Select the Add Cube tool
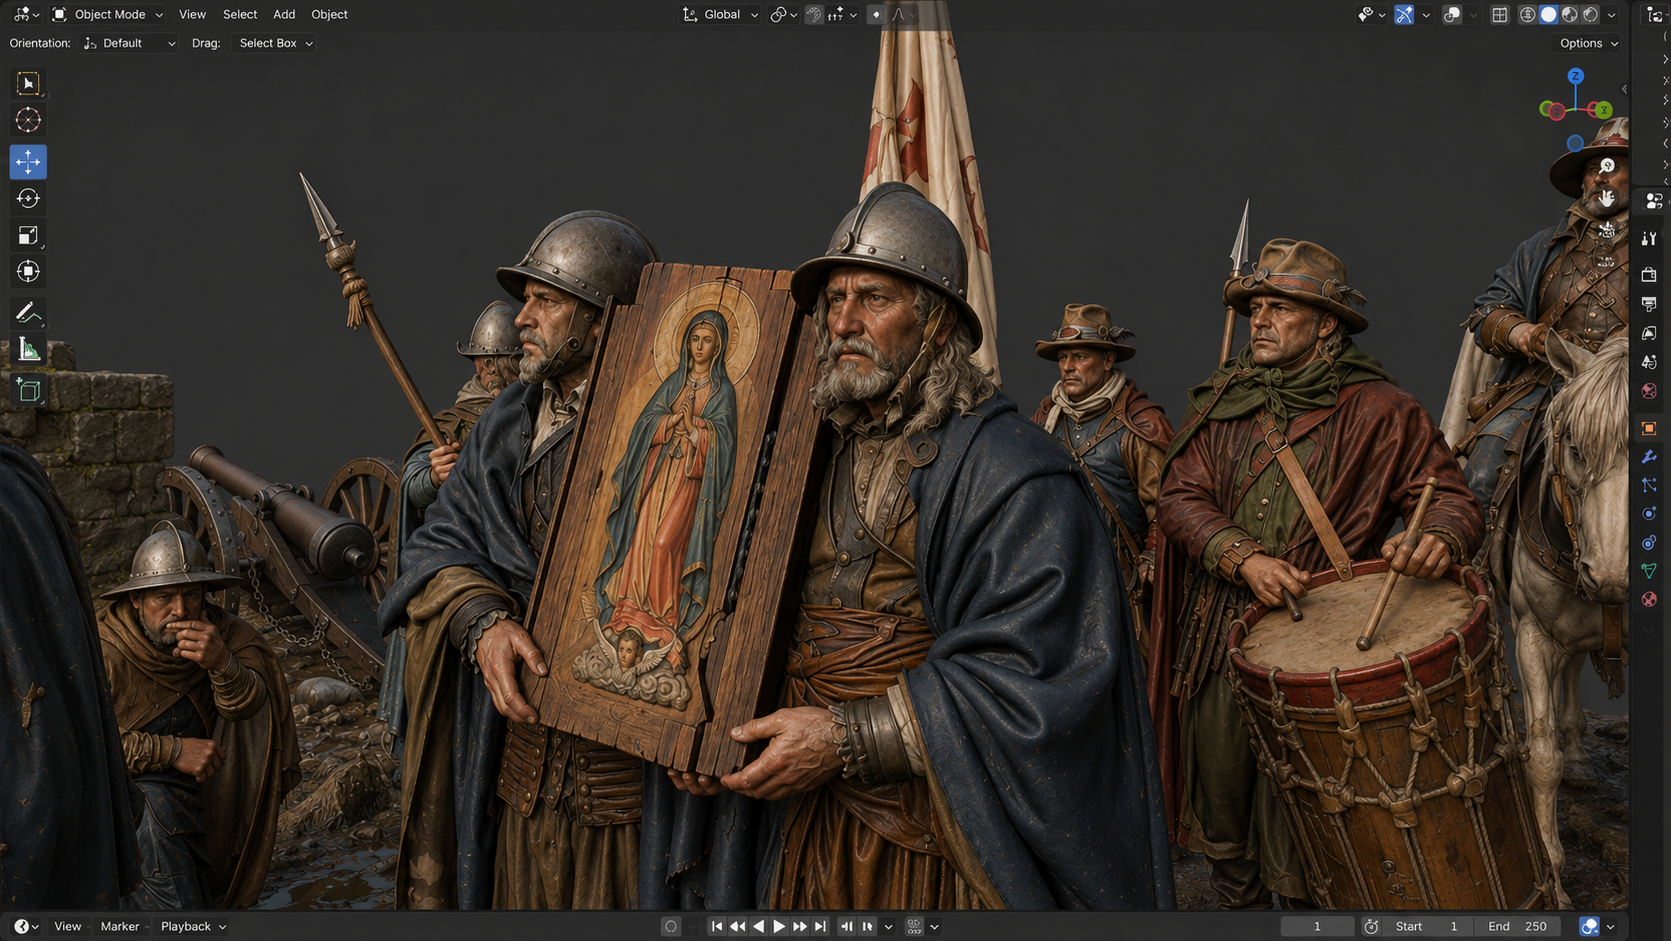1671x941 pixels. pyautogui.click(x=28, y=390)
